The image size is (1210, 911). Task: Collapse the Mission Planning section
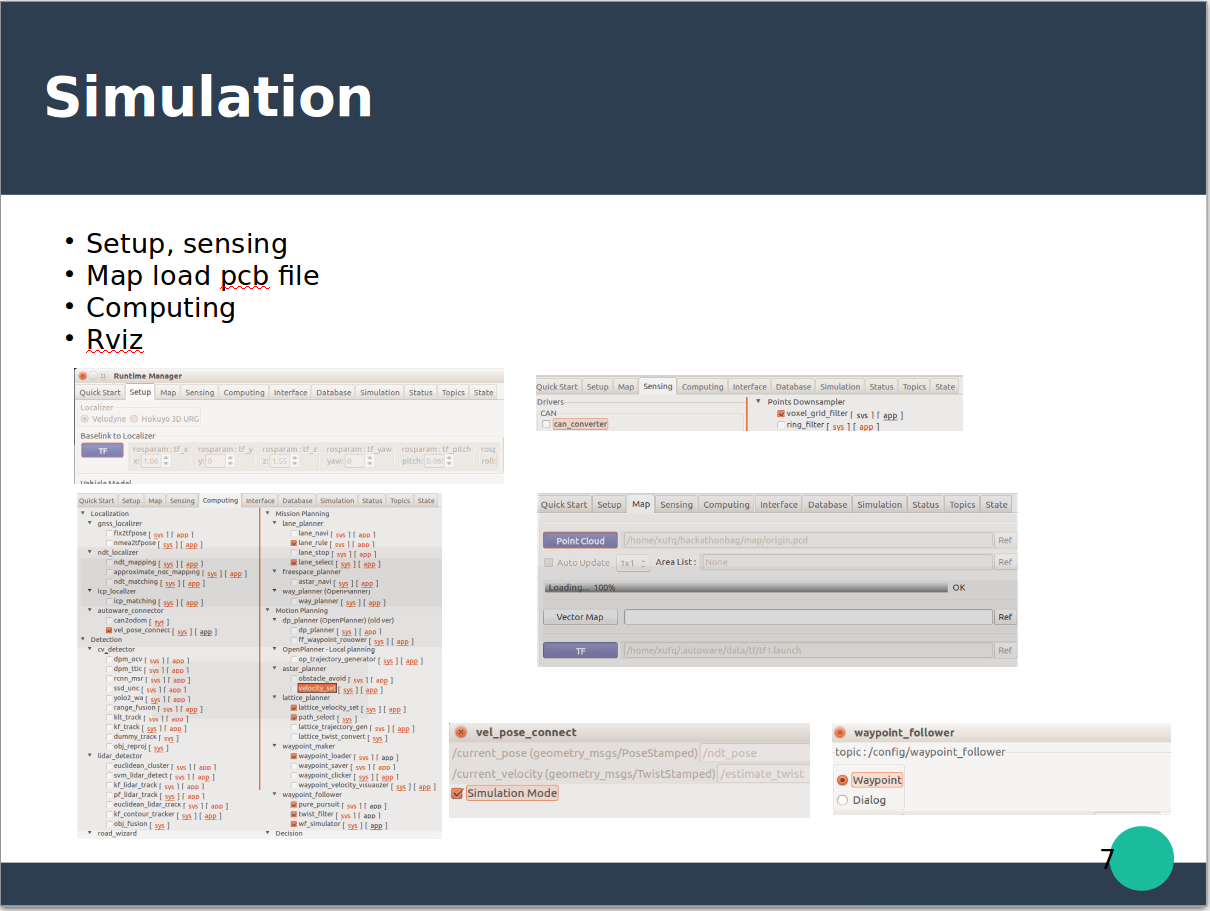(267, 514)
